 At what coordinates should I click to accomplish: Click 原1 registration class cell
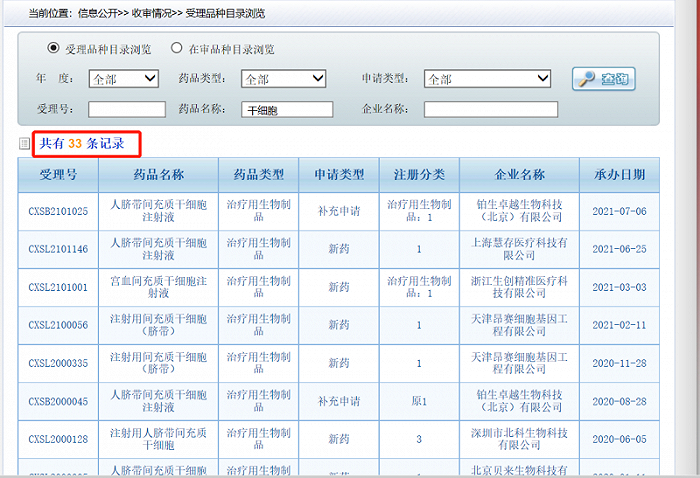tap(419, 401)
